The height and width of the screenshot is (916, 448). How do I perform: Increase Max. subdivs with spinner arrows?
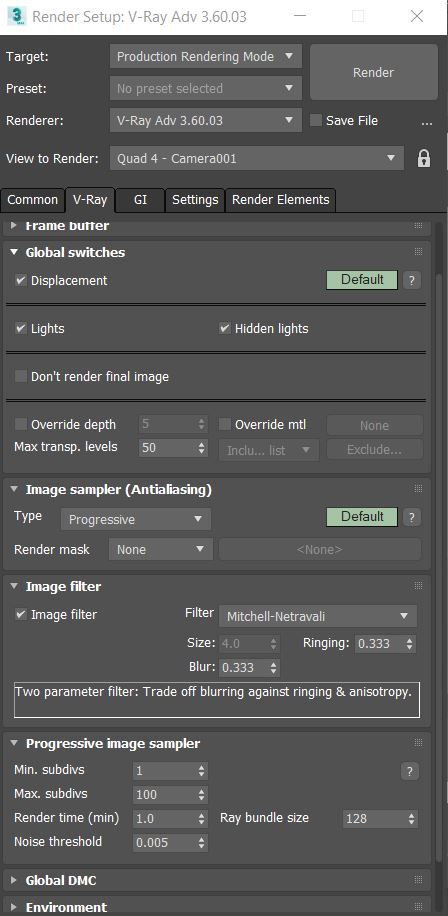[x=202, y=792]
